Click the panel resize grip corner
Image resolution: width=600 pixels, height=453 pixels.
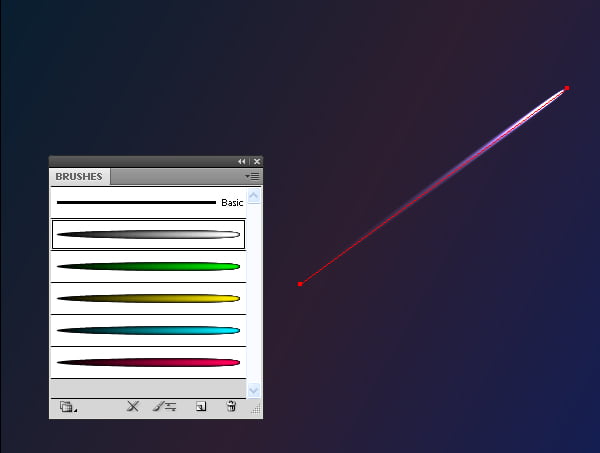[x=256, y=409]
